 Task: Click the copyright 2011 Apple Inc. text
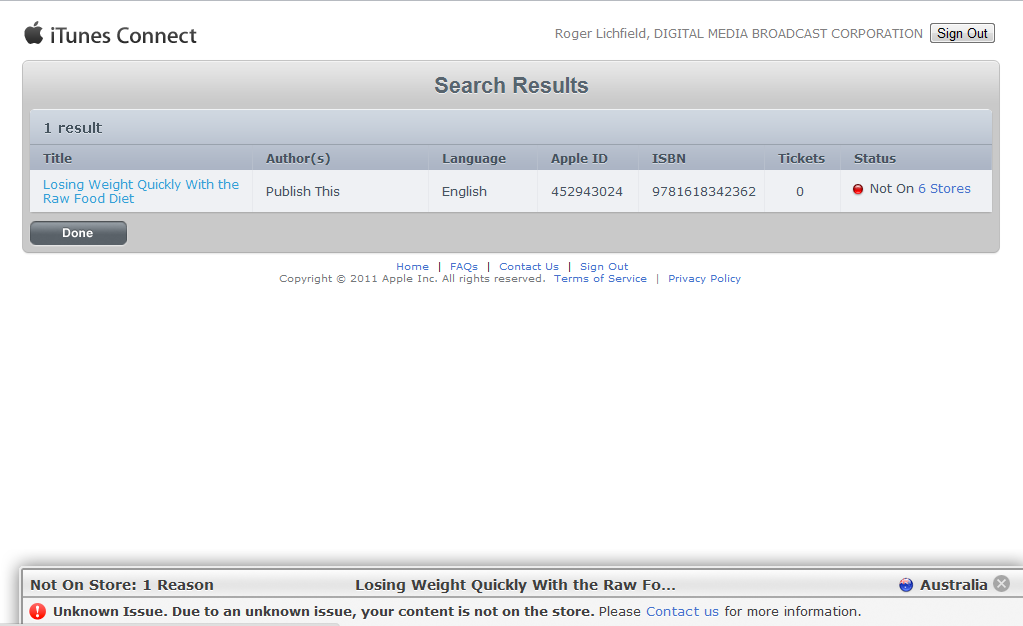412,279
